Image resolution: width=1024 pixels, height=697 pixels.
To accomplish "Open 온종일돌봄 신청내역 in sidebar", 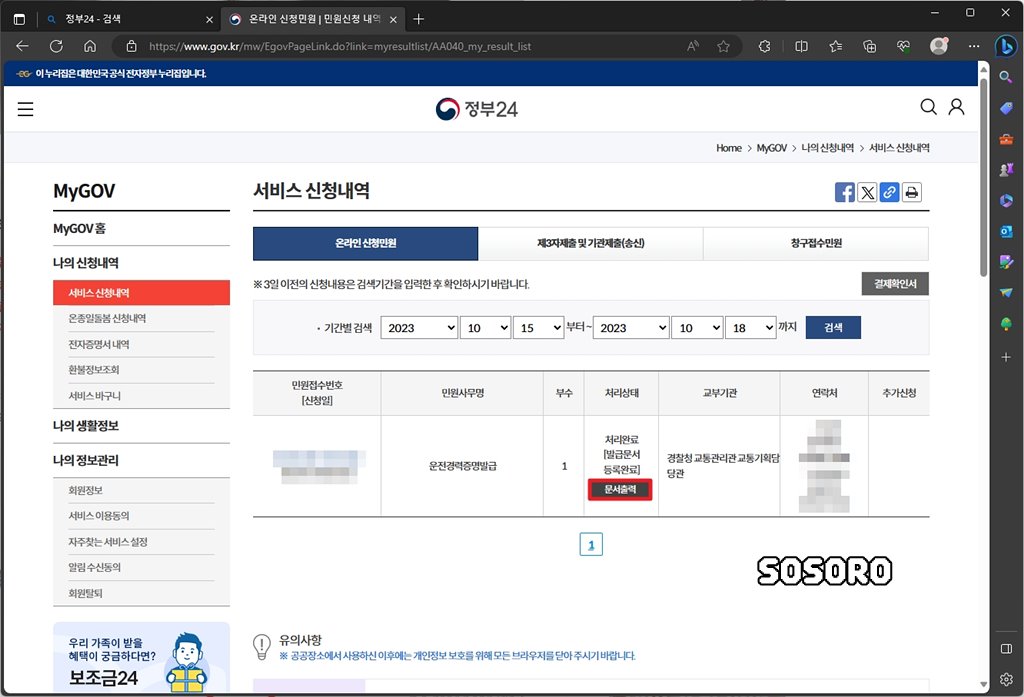I will [107, 318].
